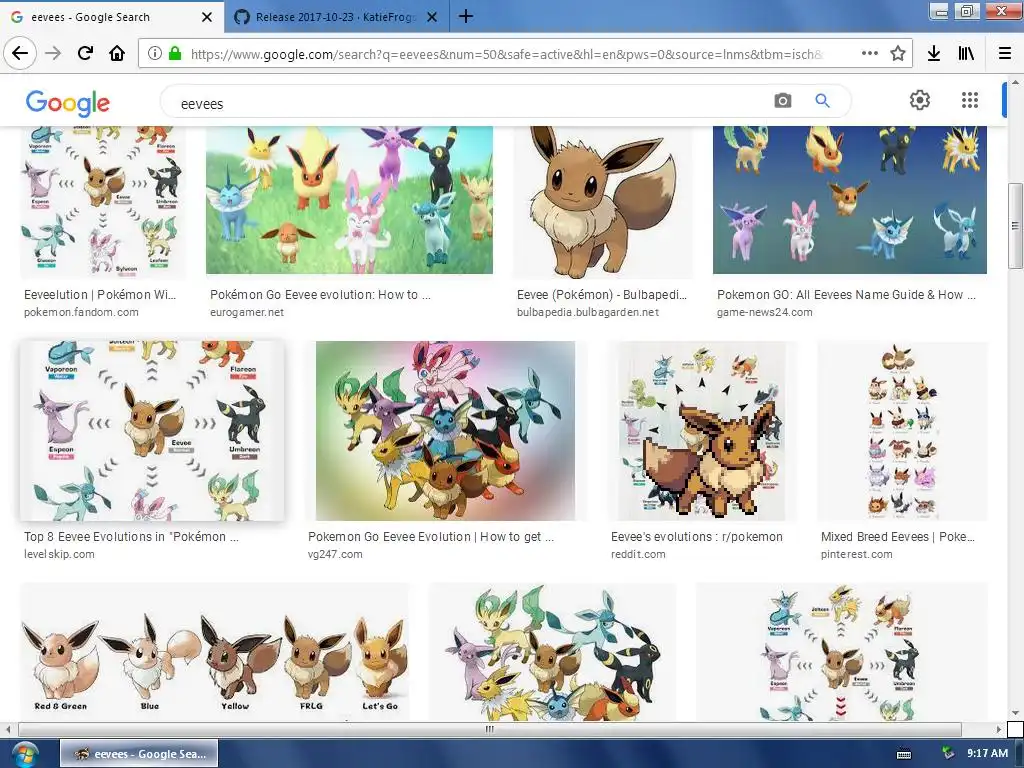Reload the current page

[85, 53]
